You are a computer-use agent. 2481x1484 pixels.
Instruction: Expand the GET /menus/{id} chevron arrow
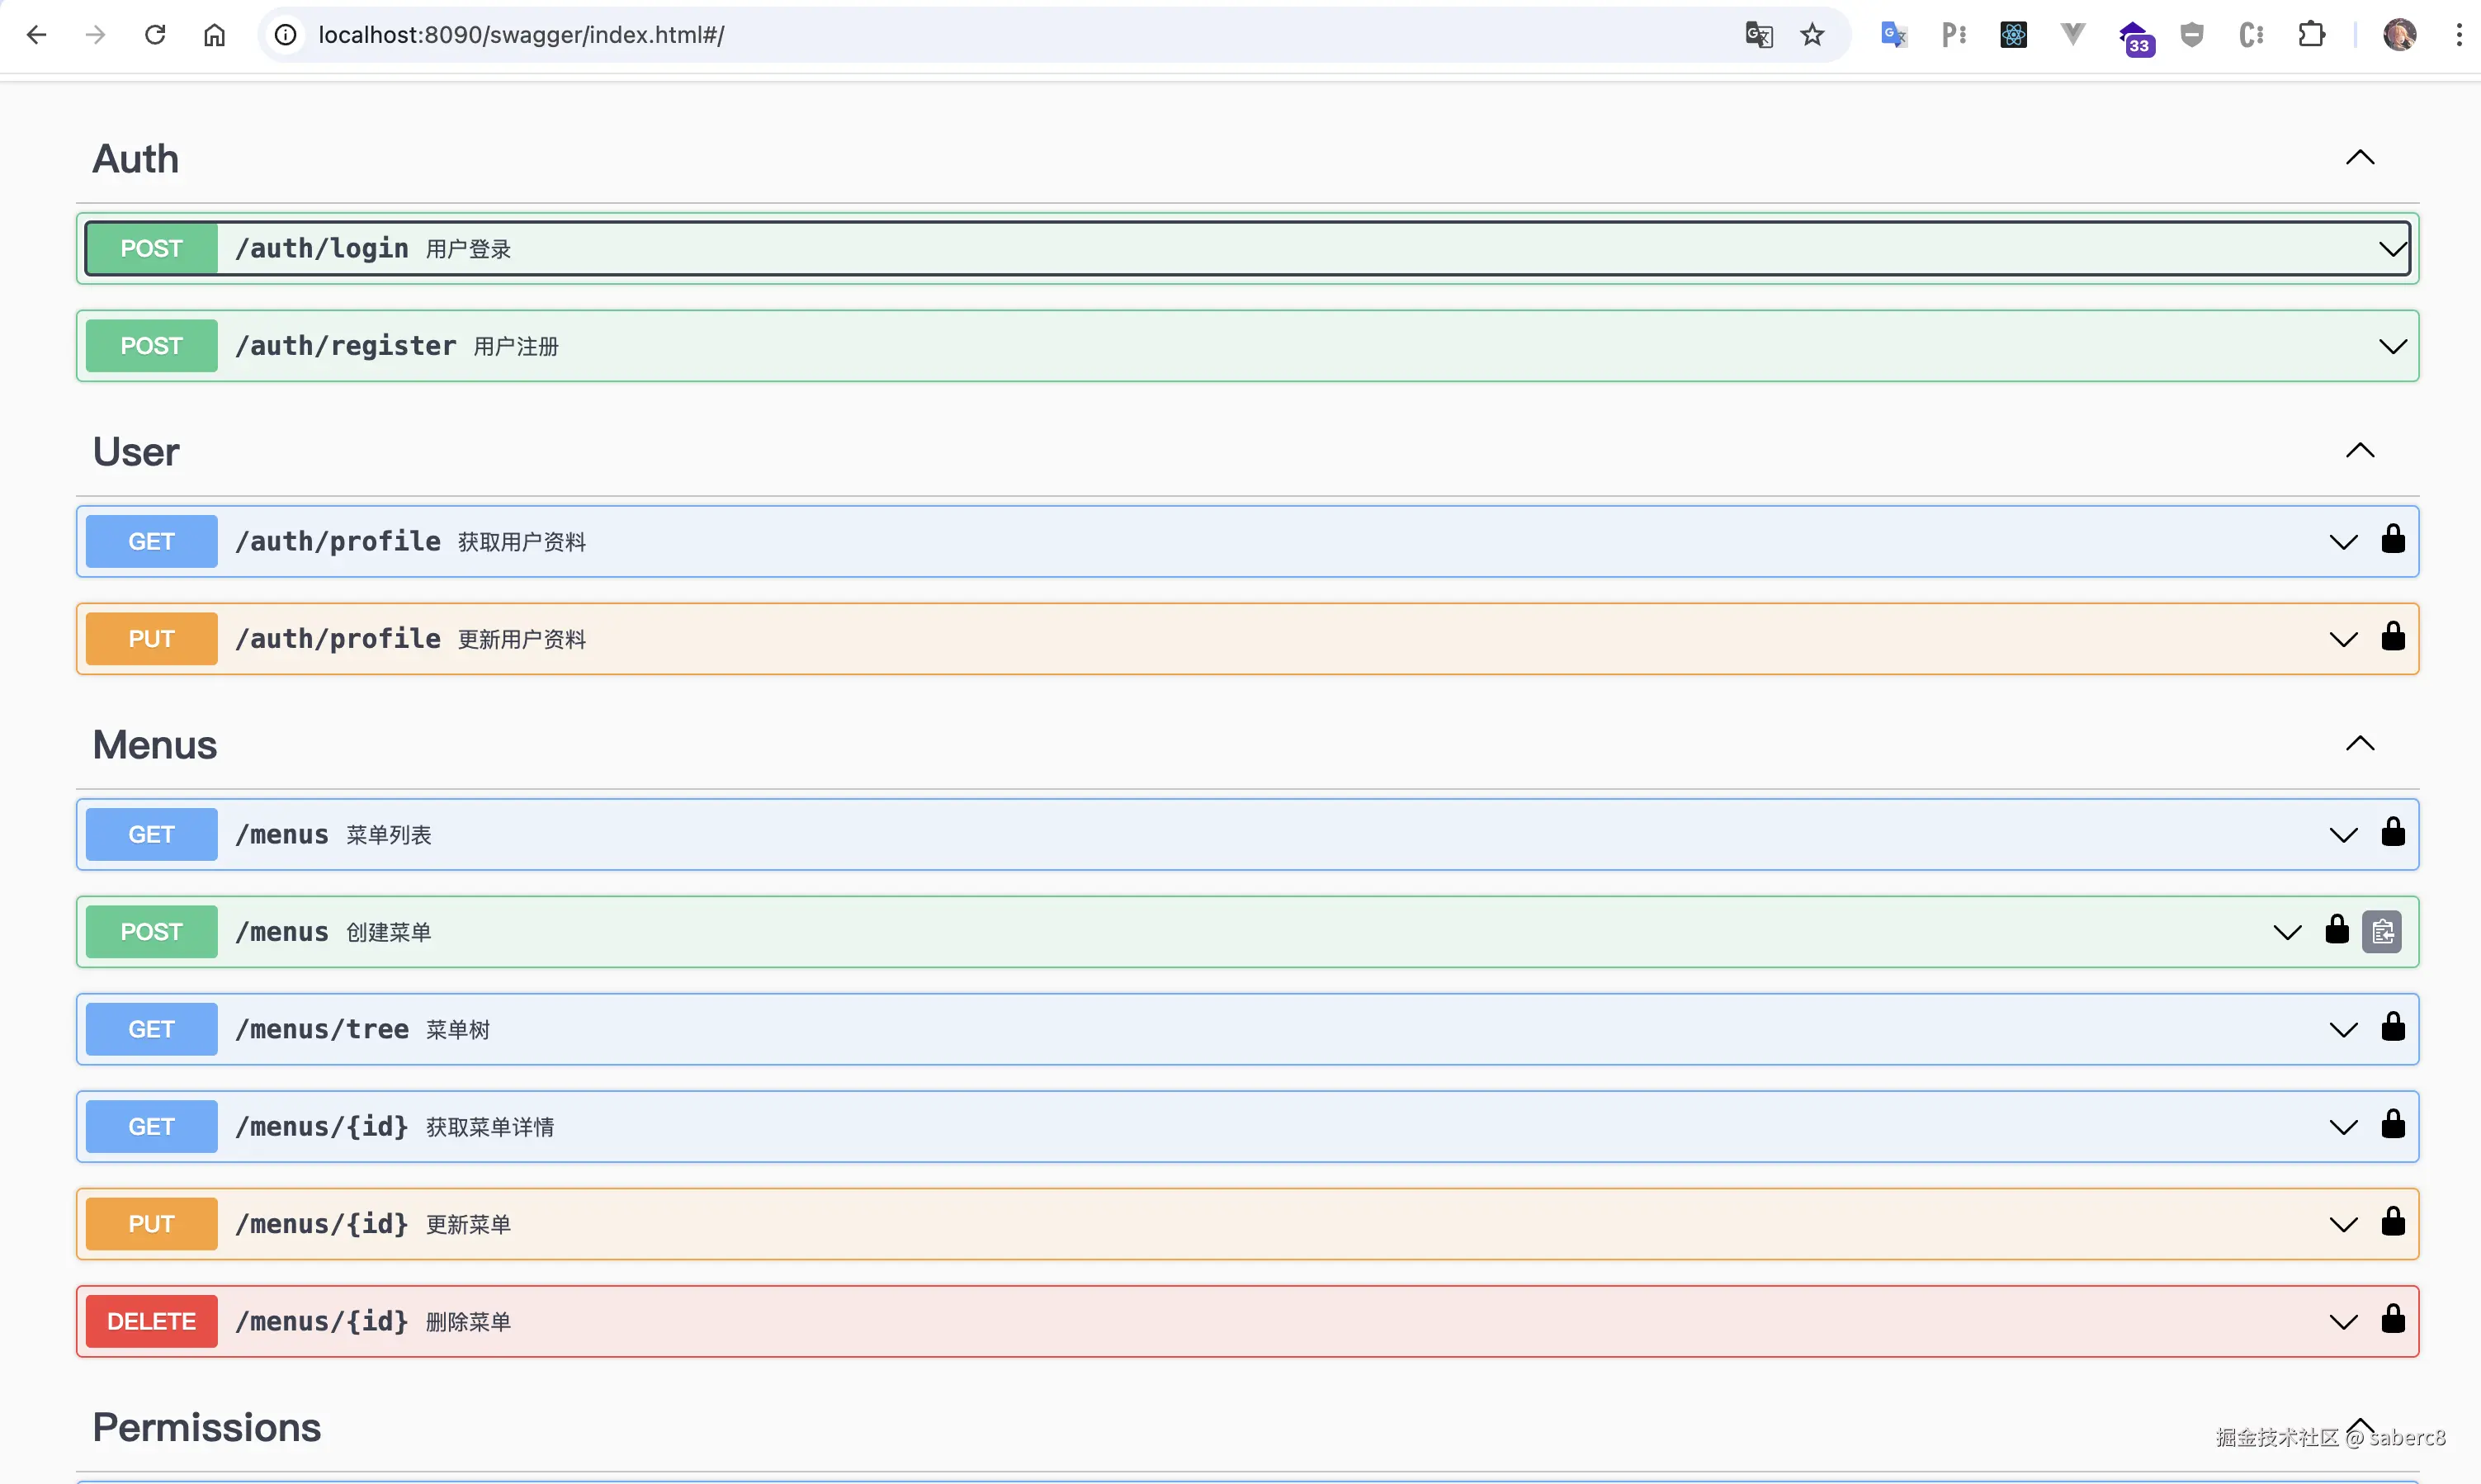(2343, 1127)
